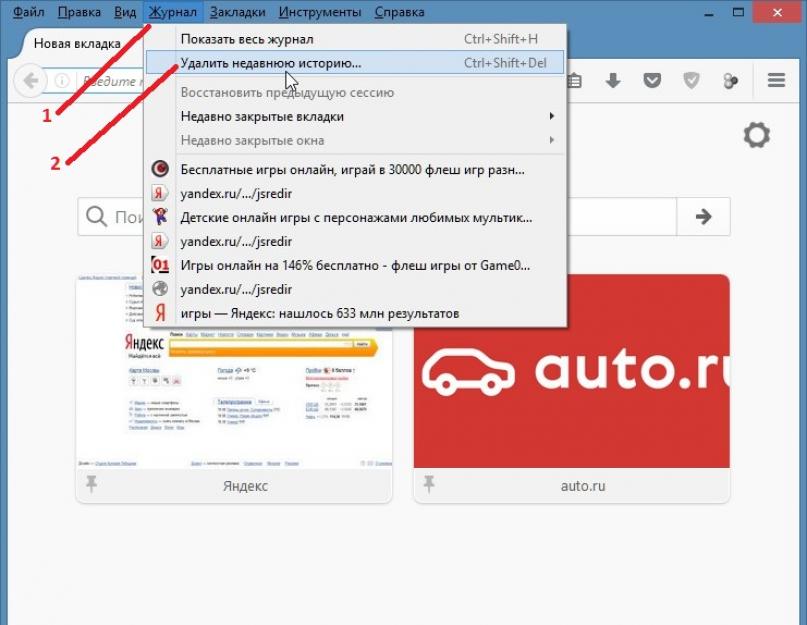Open history entry игры — Яндекс results
The height and width of the screenshot is (625, 807).
point(355,313)
